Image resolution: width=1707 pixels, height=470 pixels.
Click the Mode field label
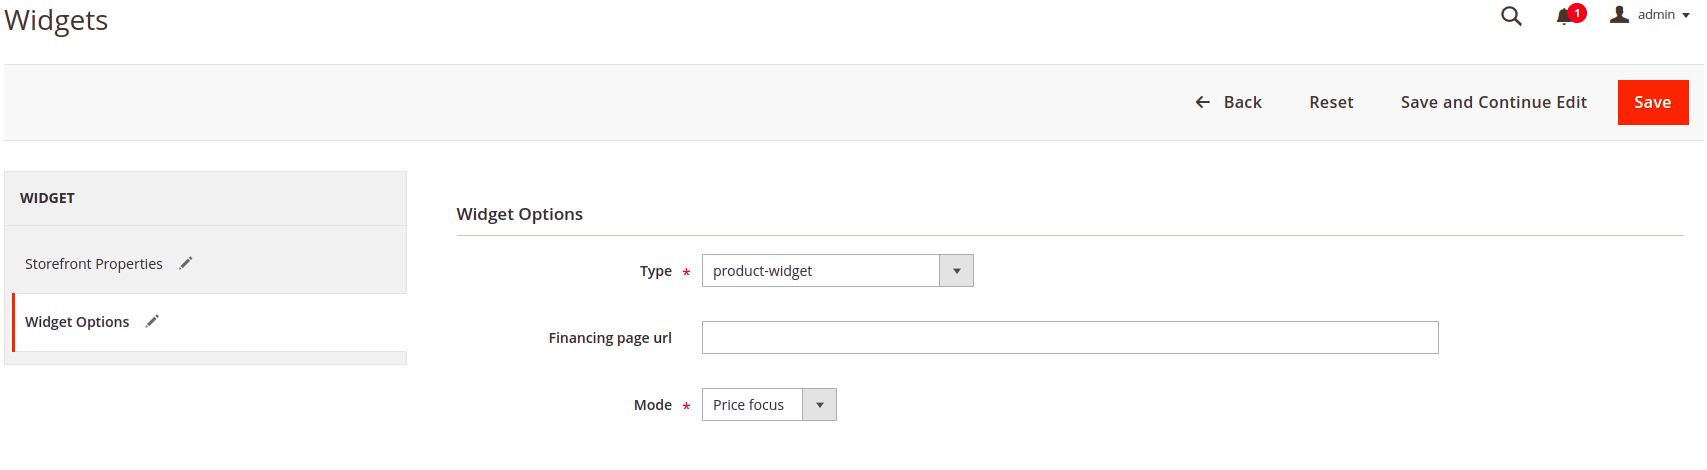[x=653, y=405]
